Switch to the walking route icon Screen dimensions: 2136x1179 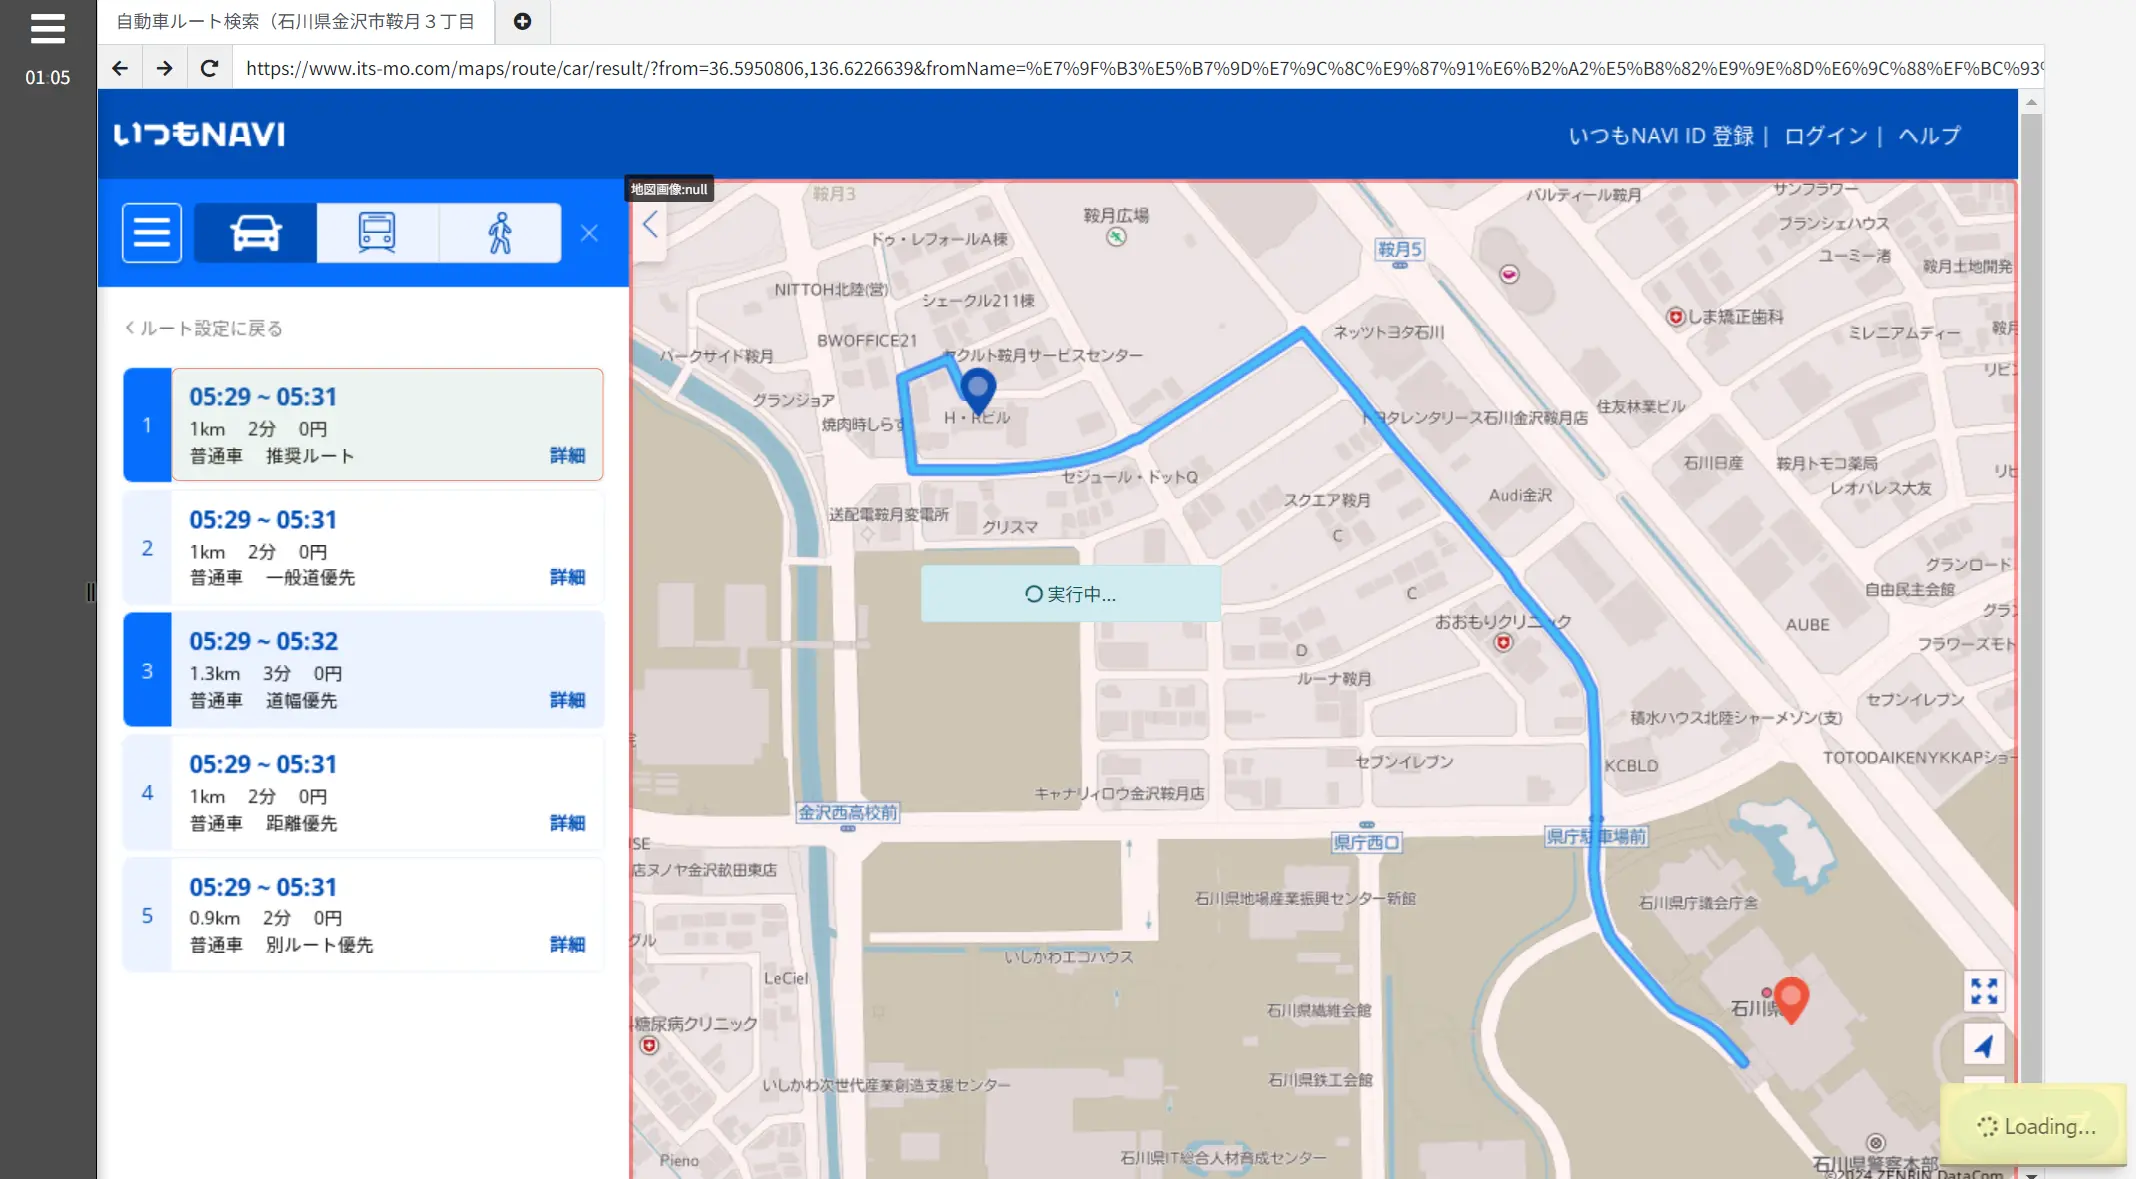500,233
